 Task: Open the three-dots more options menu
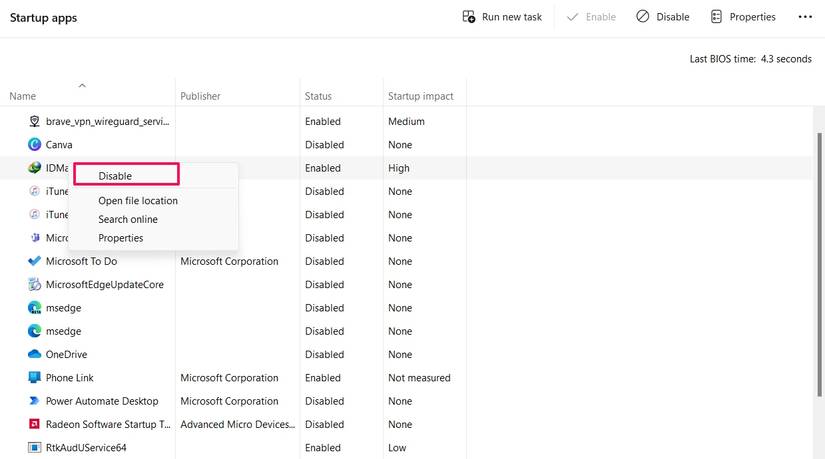point(805,17)
